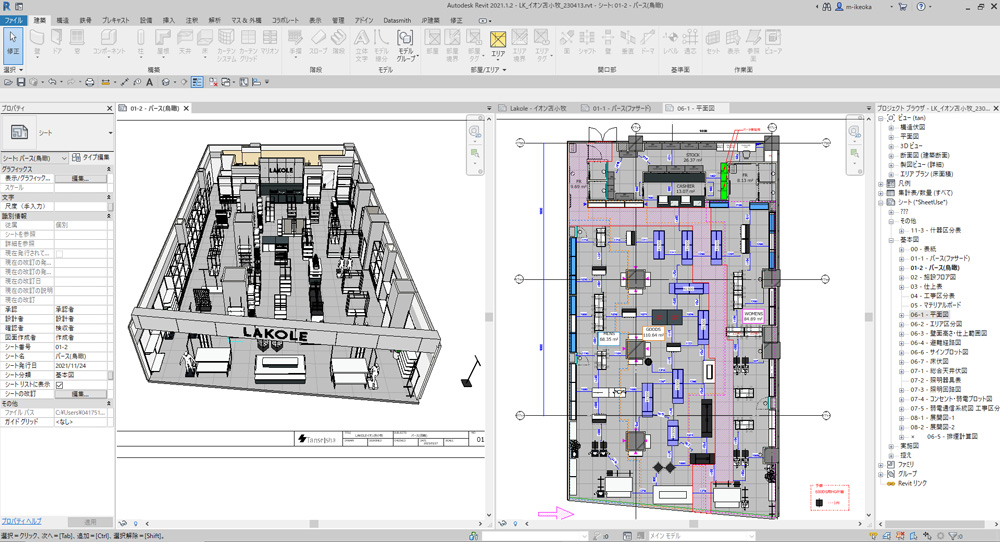The image size is (1000, 542).
Task: Click the Open folder icon in quick access toolbar
Action: 8,82
